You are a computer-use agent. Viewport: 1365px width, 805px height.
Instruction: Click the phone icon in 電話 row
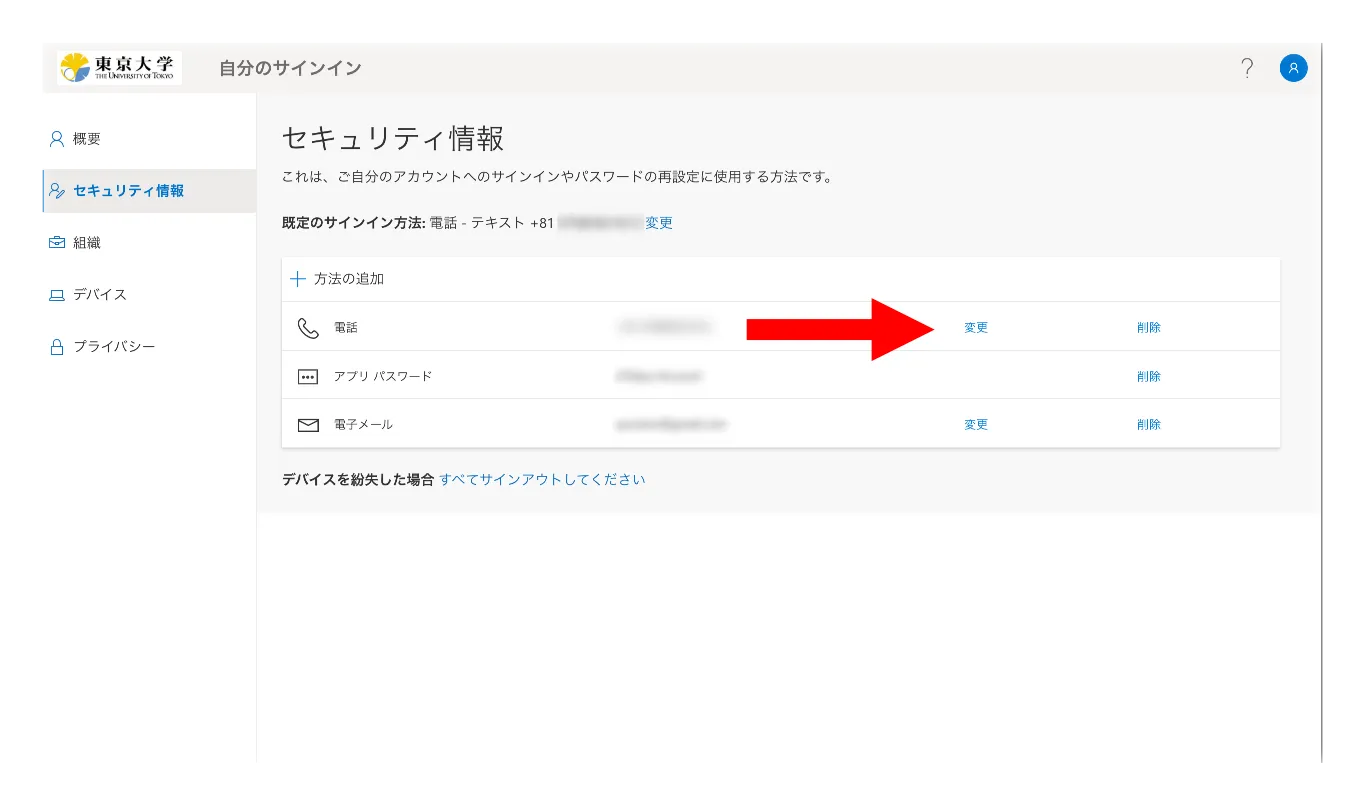point(308,327)
